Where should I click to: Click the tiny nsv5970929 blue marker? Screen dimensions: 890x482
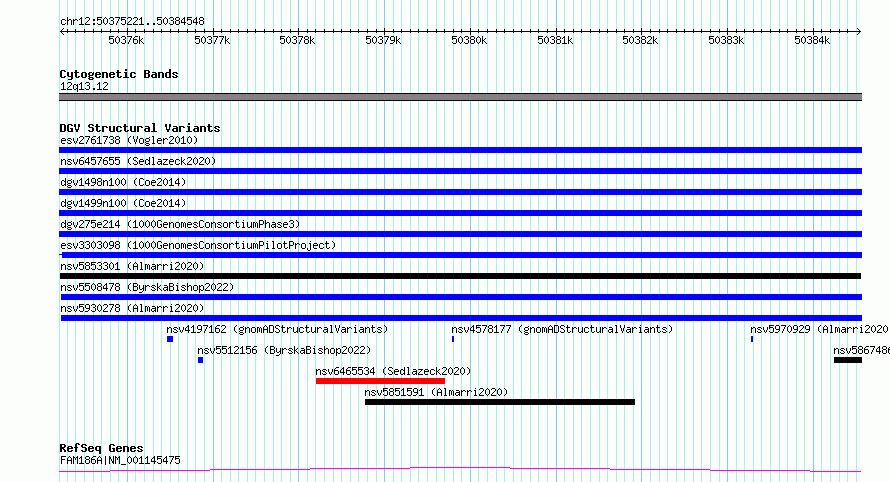752,339
